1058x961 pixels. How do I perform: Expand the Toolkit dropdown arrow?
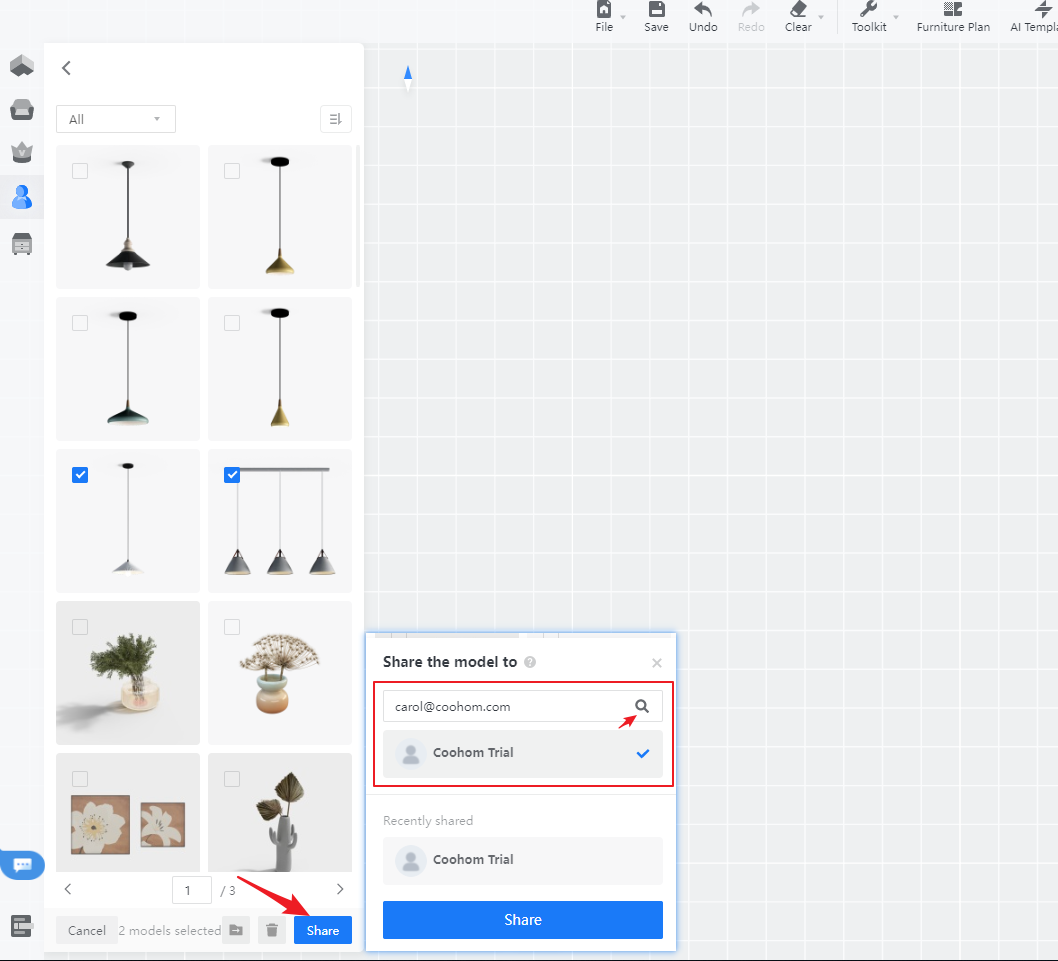[x=895, y=18]
